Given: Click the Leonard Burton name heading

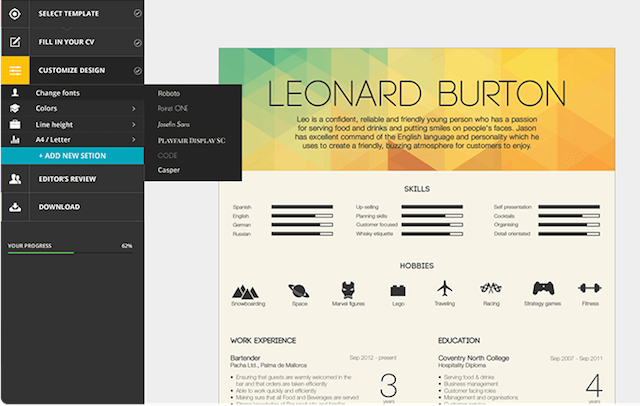Looking at the screenshot, I should pyautogui.click(x=416, y=93).
